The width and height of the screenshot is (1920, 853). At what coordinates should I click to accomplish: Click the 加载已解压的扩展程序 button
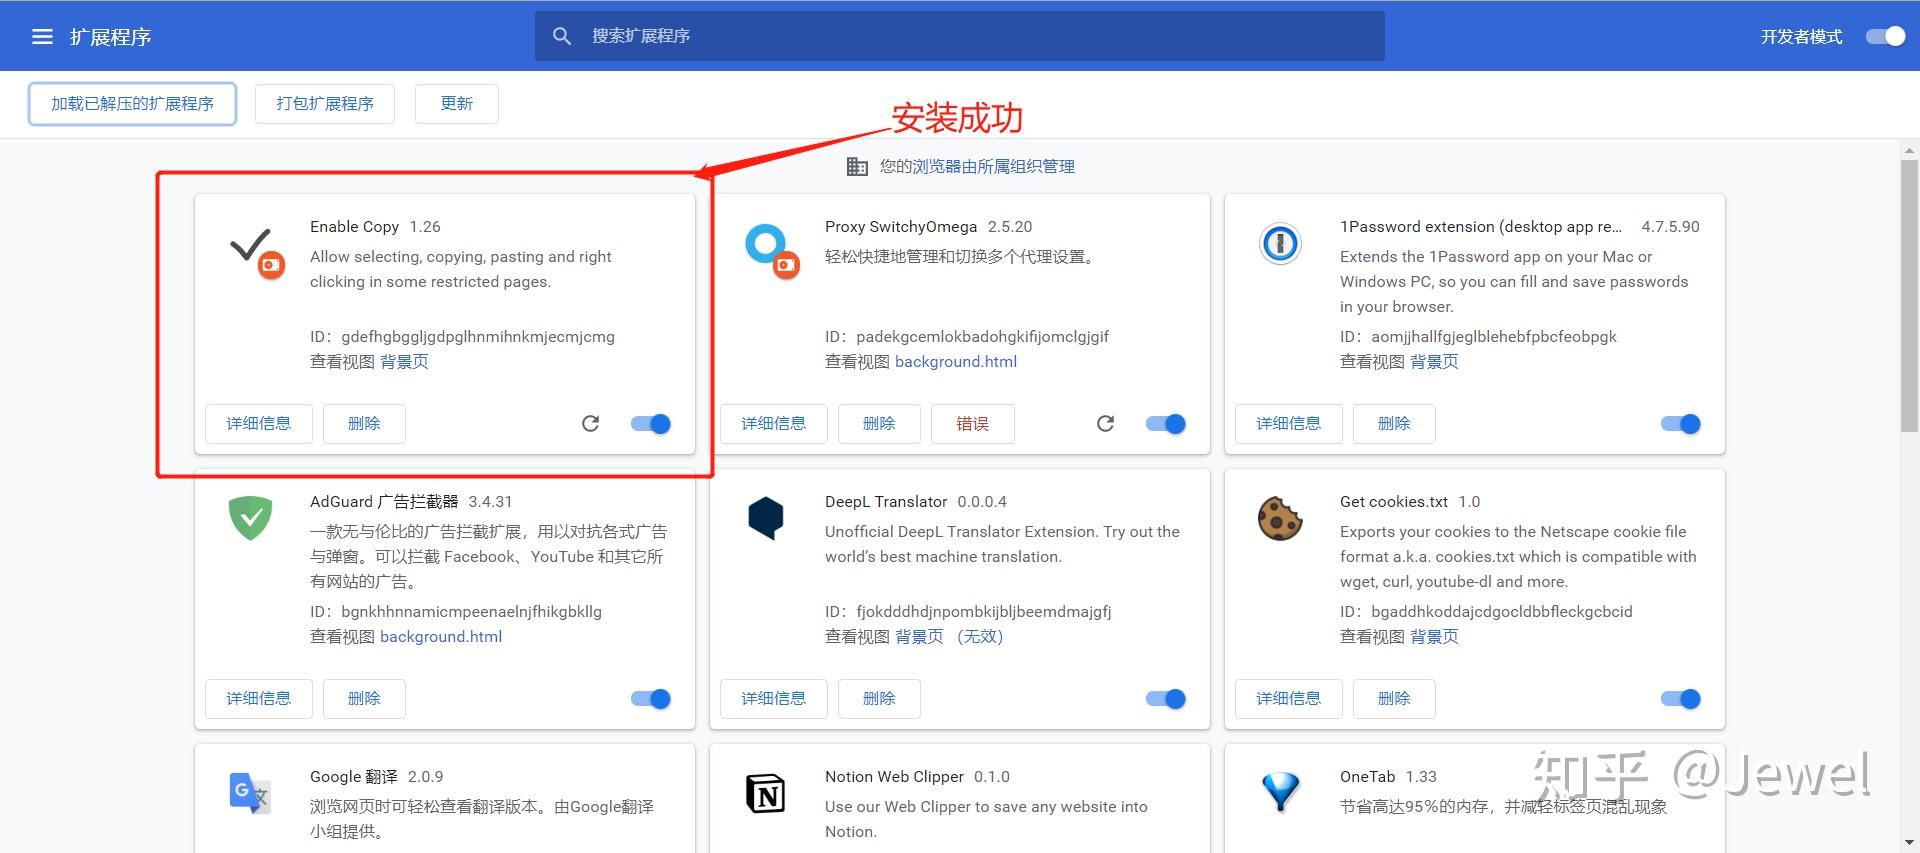[x=133, y=104]
